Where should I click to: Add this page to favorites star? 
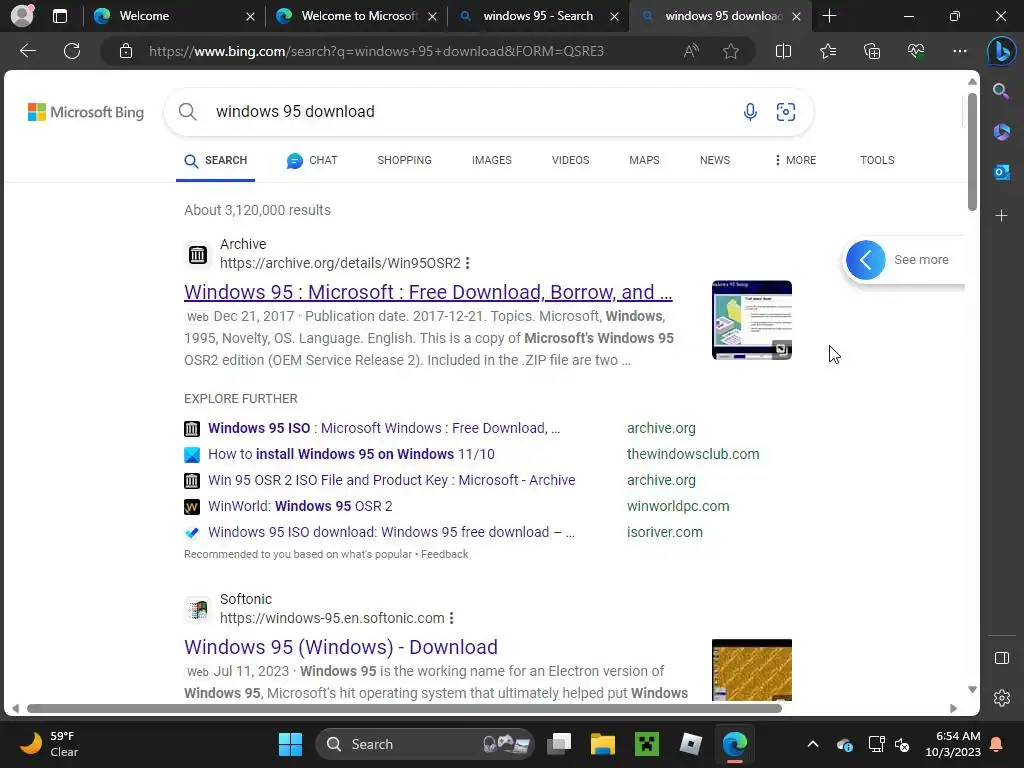point(731,51)
